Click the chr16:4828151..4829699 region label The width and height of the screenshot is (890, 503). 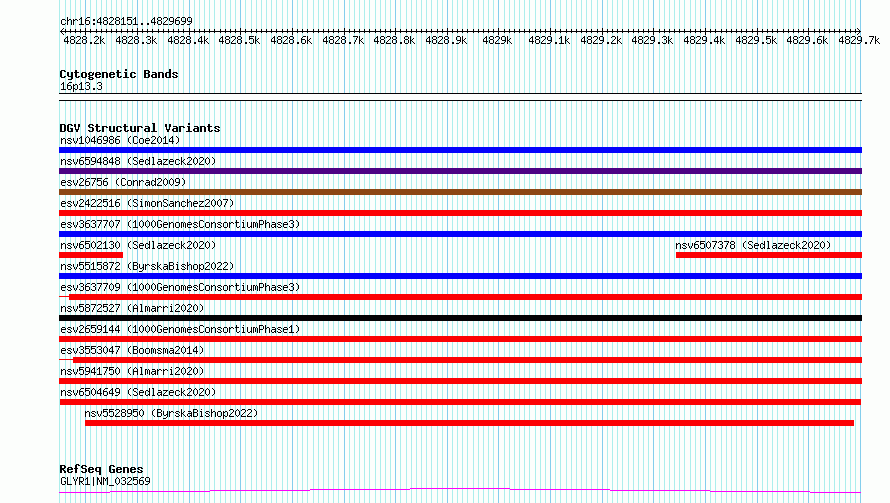126,21
